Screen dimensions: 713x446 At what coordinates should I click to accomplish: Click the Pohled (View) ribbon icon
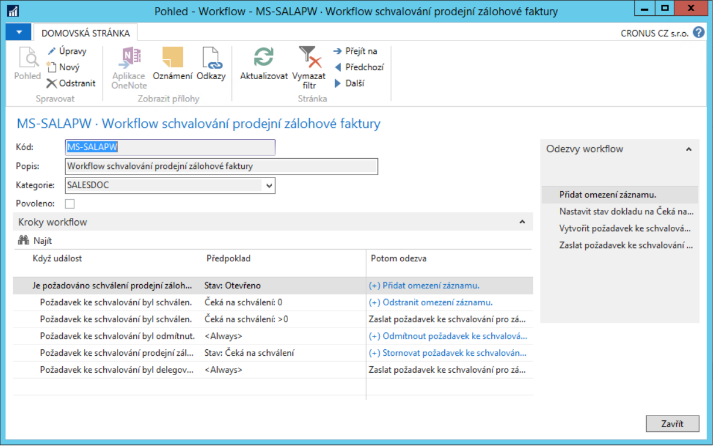point(27,58)
